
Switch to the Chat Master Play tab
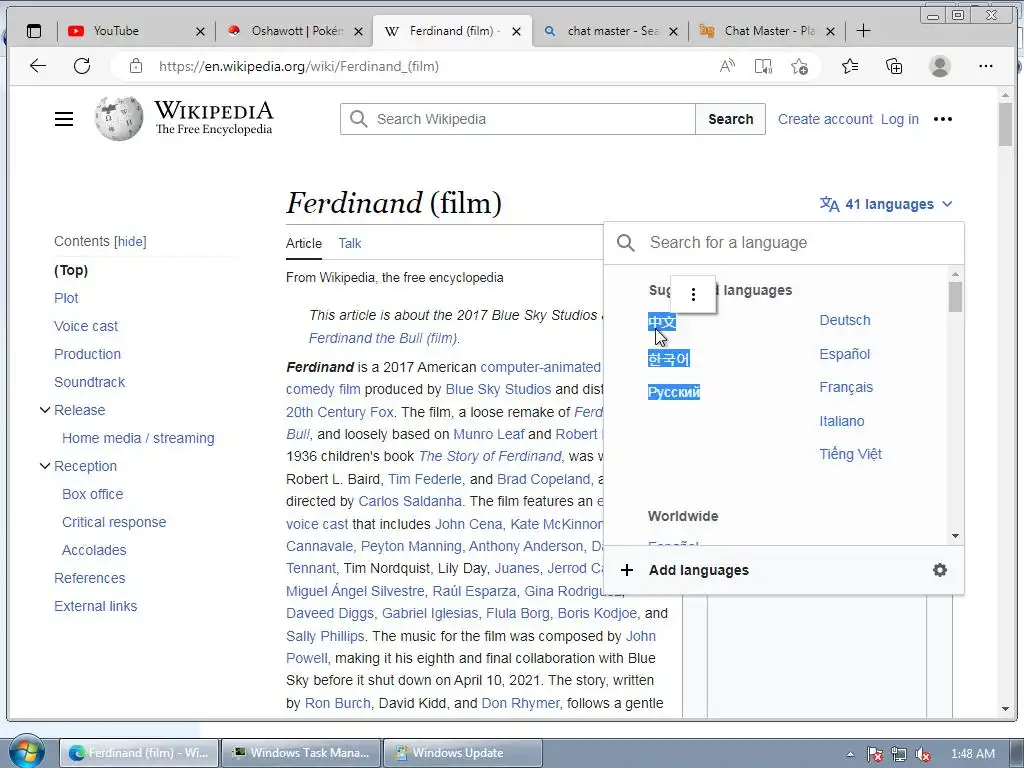coord(767,31)
